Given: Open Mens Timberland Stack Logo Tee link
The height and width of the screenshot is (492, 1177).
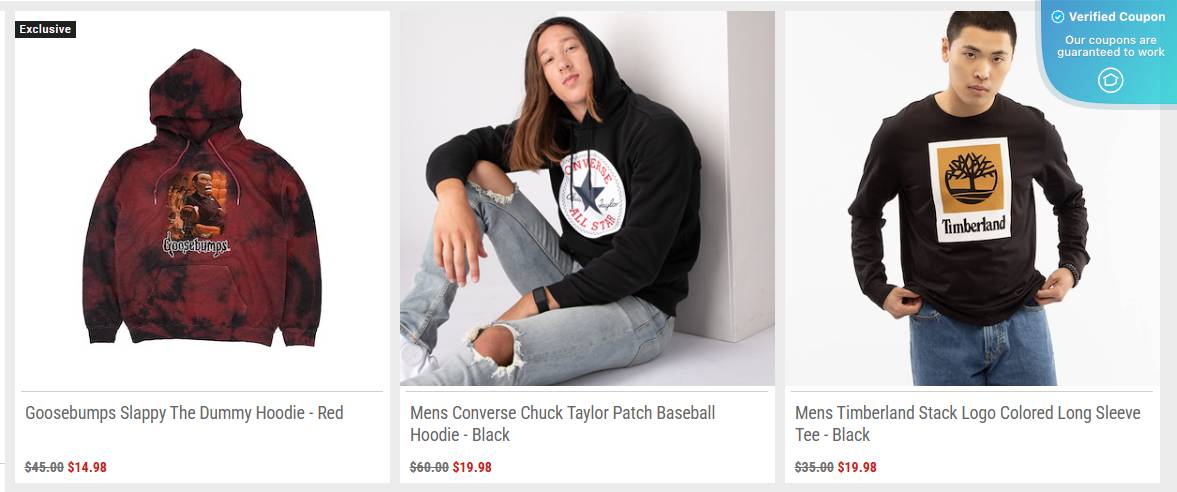Looking at the screenshot, I should (968, 424).
